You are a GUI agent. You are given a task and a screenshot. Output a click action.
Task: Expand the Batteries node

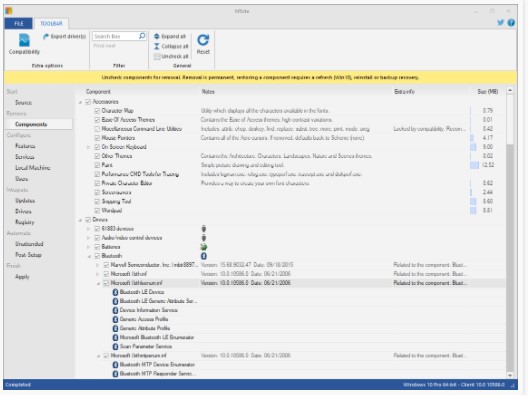89,247
